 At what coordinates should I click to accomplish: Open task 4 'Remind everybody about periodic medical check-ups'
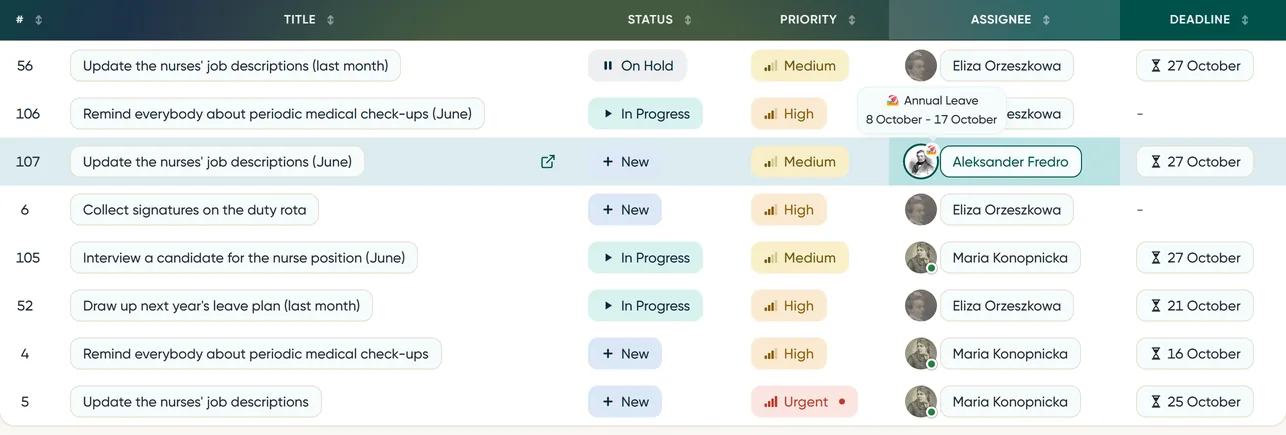(x=256, y=354)
